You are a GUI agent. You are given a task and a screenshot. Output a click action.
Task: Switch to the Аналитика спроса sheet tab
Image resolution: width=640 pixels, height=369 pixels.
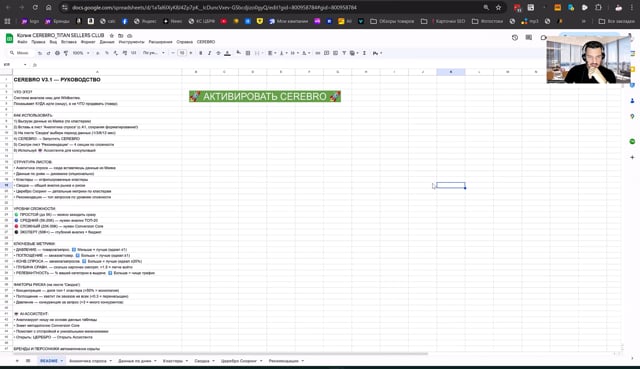tap(88, 361)
